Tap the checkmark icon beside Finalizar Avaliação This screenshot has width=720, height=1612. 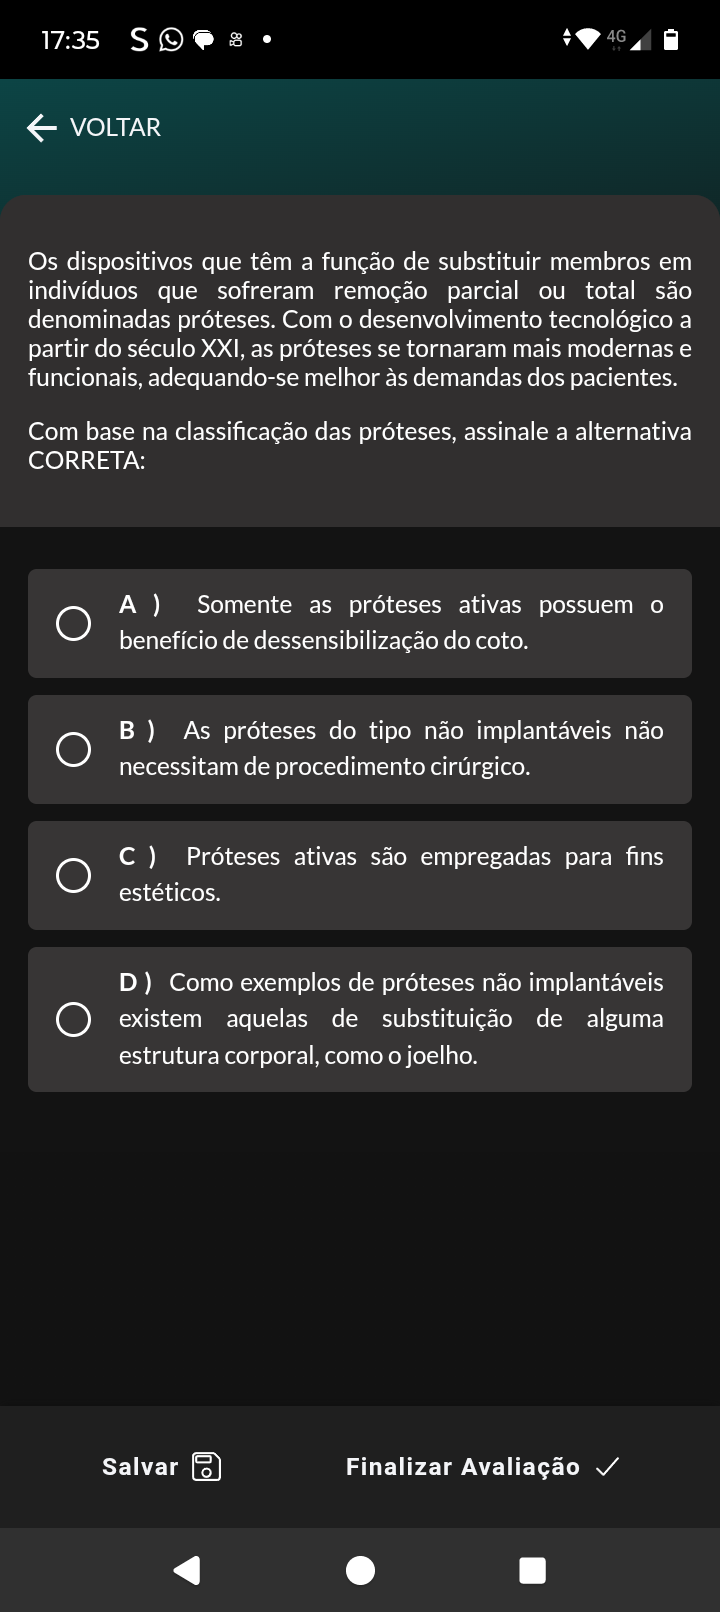(607, 1466)
